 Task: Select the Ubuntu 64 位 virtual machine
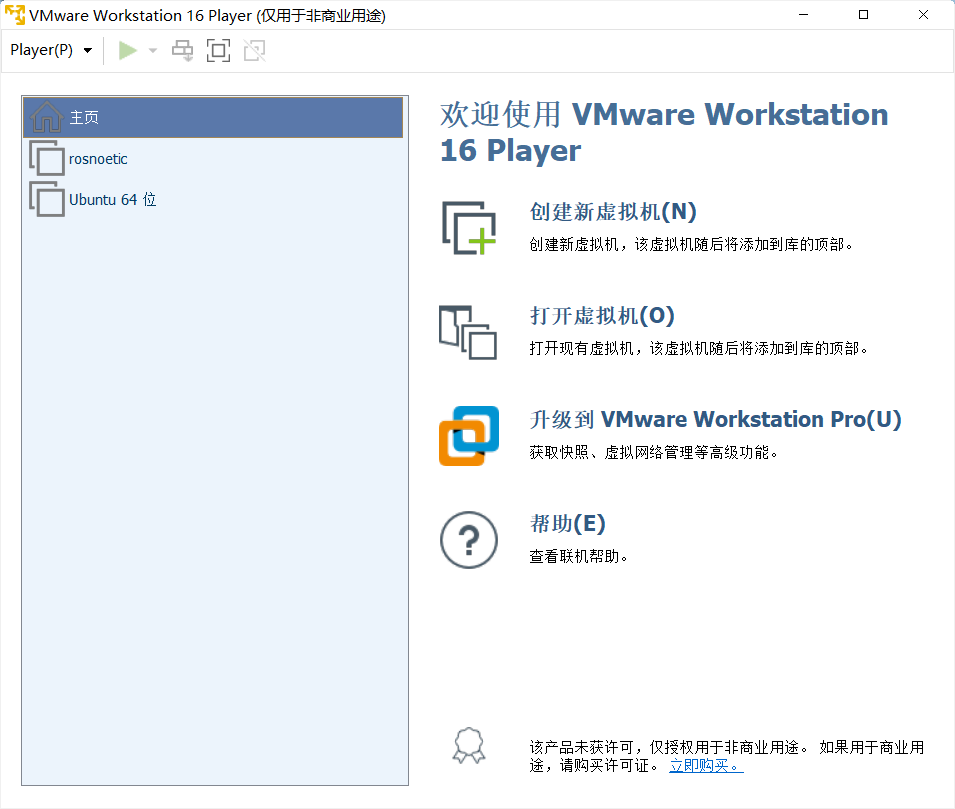tap(213, 200)
